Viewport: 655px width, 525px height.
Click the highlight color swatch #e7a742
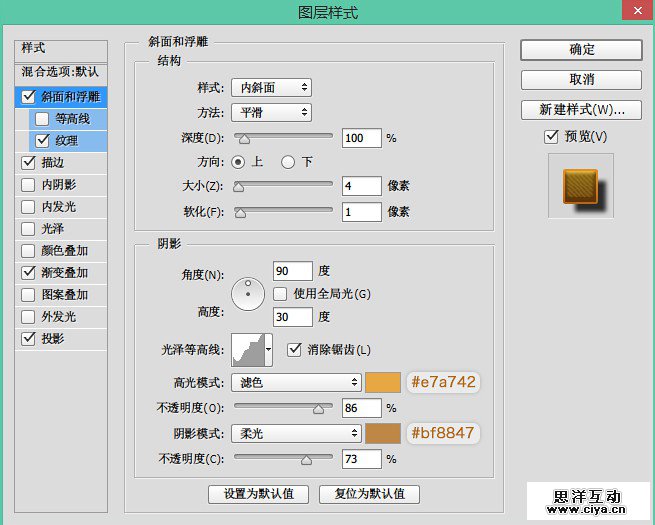tap(383, 382)
